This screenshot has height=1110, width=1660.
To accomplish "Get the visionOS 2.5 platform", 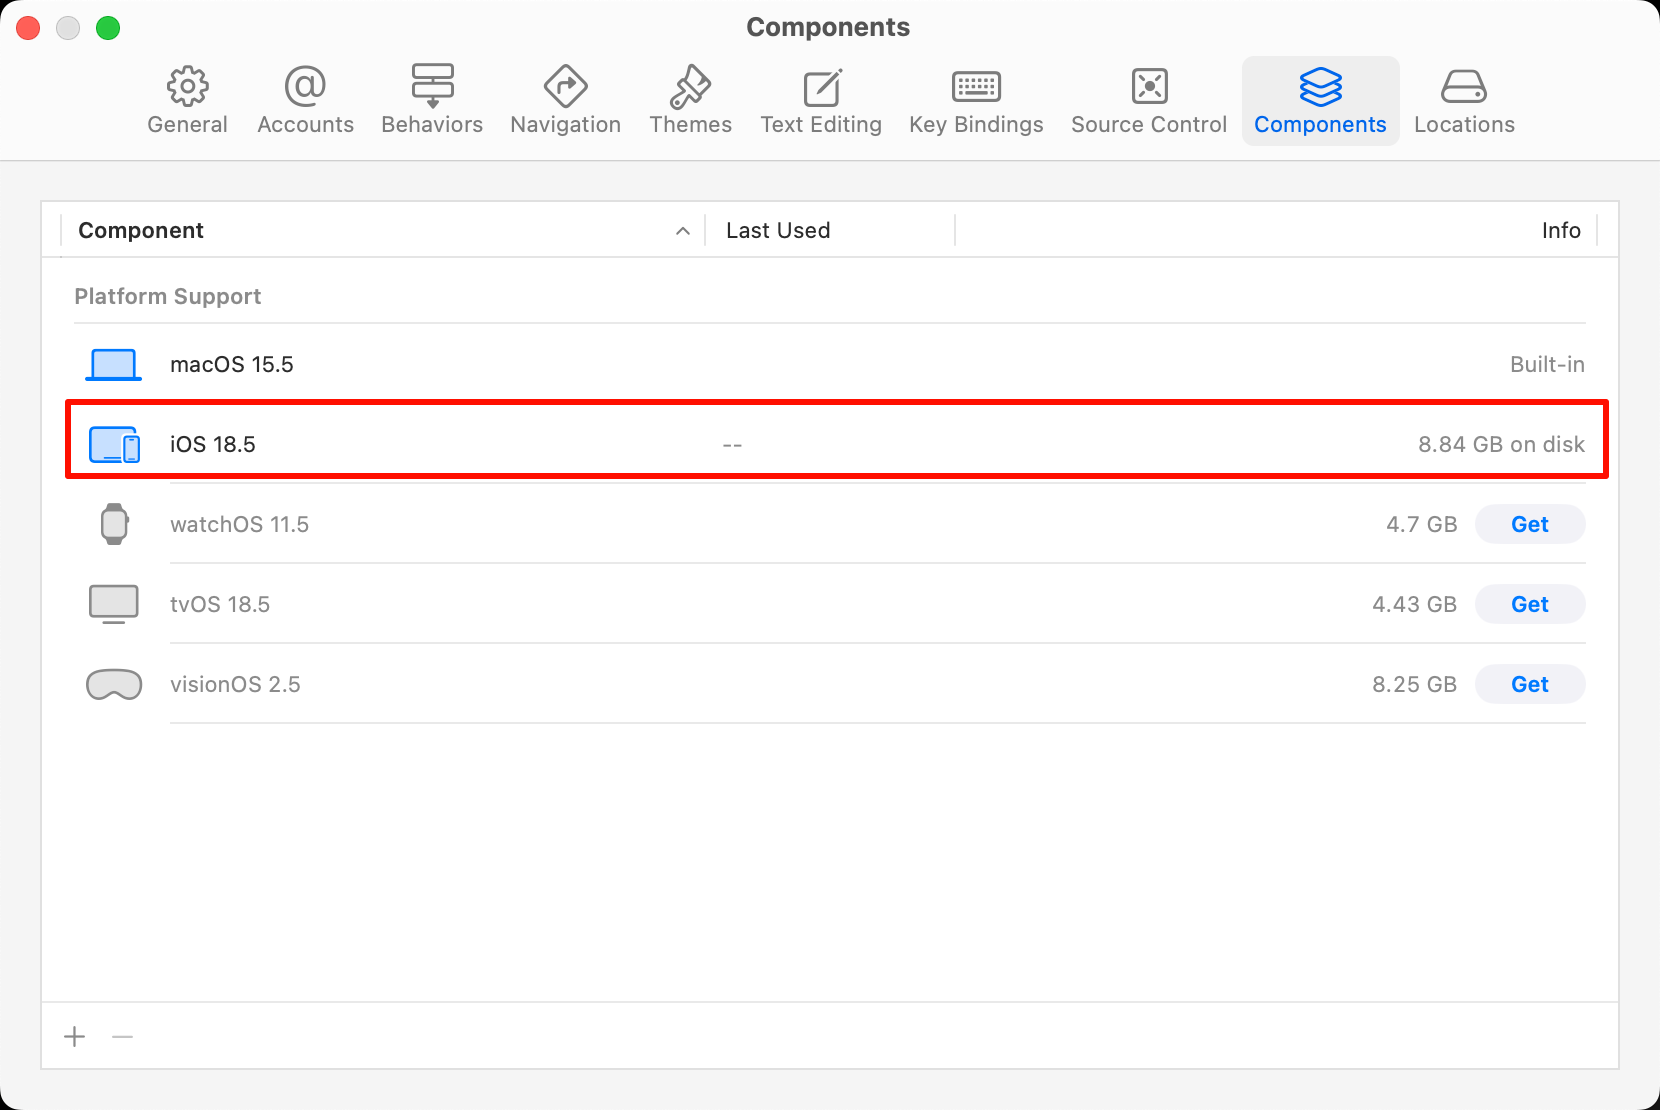I will click(1530, 685).
